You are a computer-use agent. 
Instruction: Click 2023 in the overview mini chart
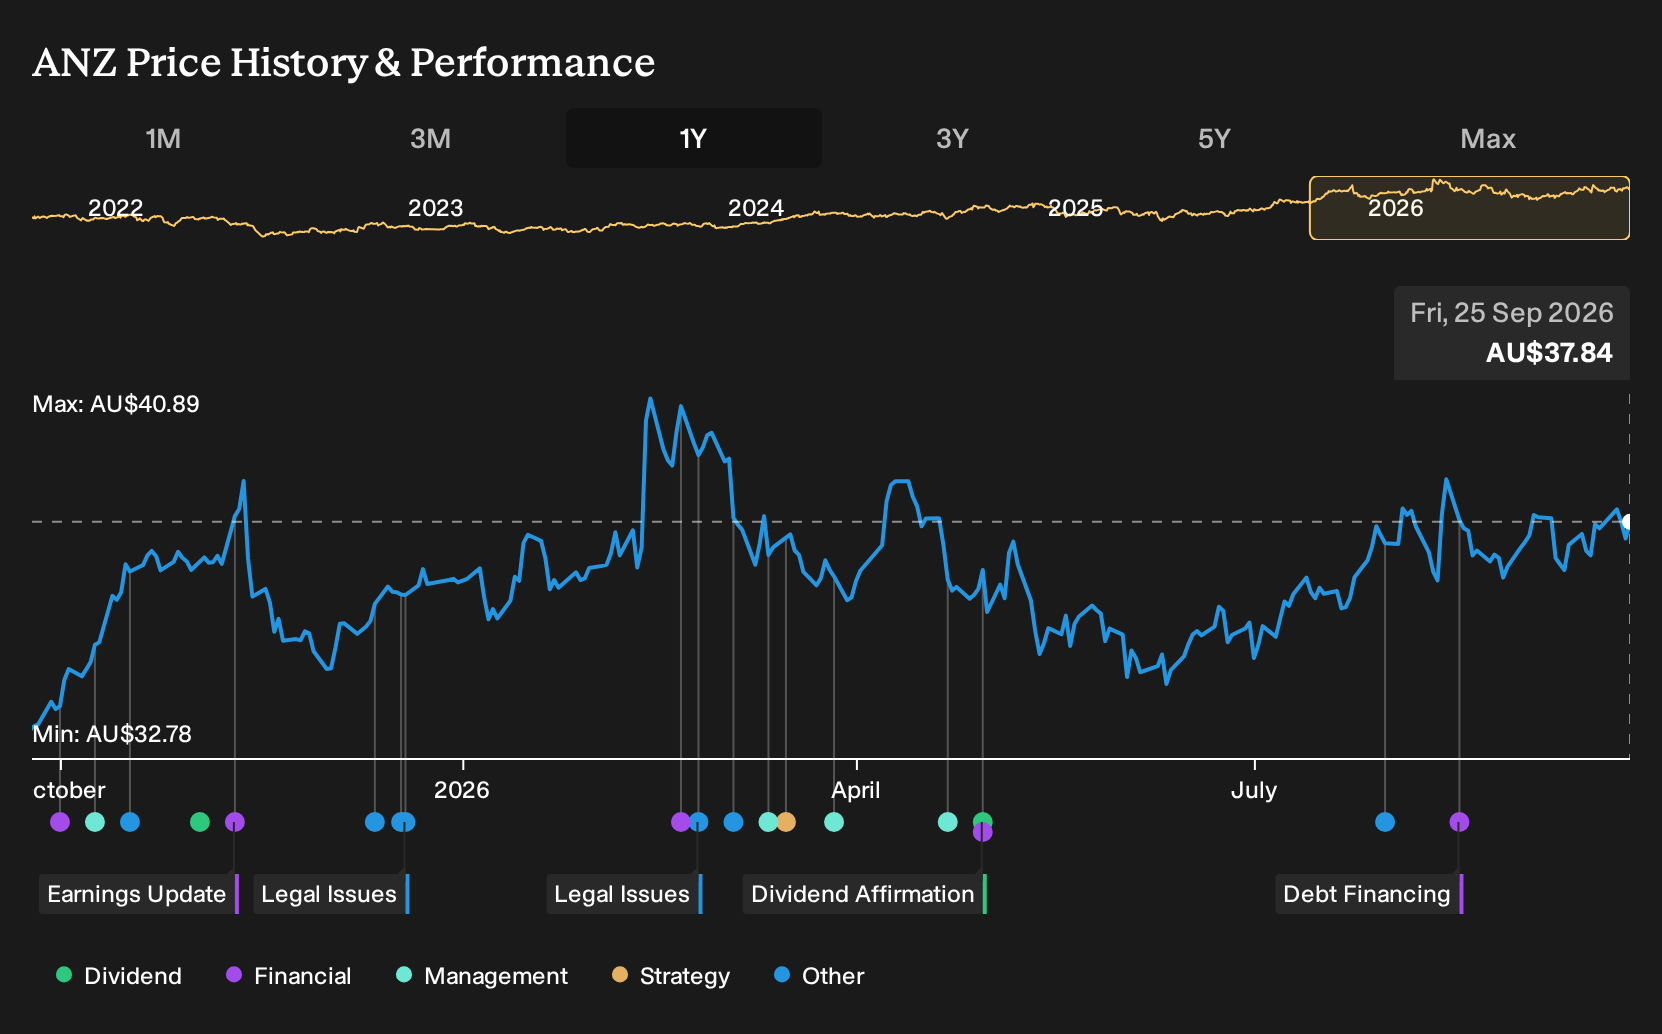(x=436, y=208)
